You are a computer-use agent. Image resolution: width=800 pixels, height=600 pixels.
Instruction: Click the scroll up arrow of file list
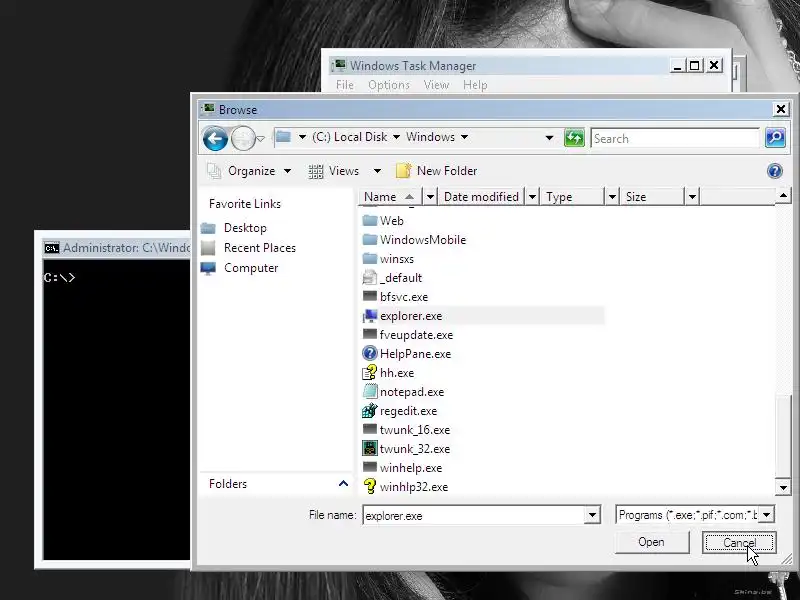pyautogui.click(x=783, y=195)
